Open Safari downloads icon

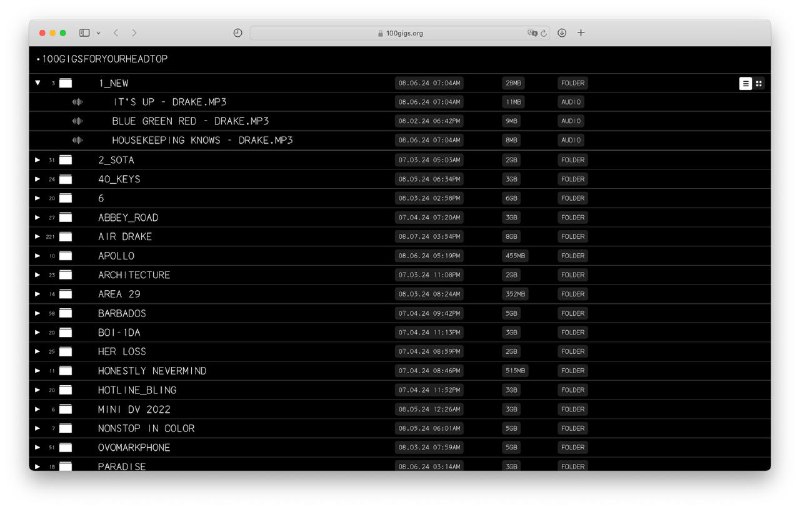562,33
